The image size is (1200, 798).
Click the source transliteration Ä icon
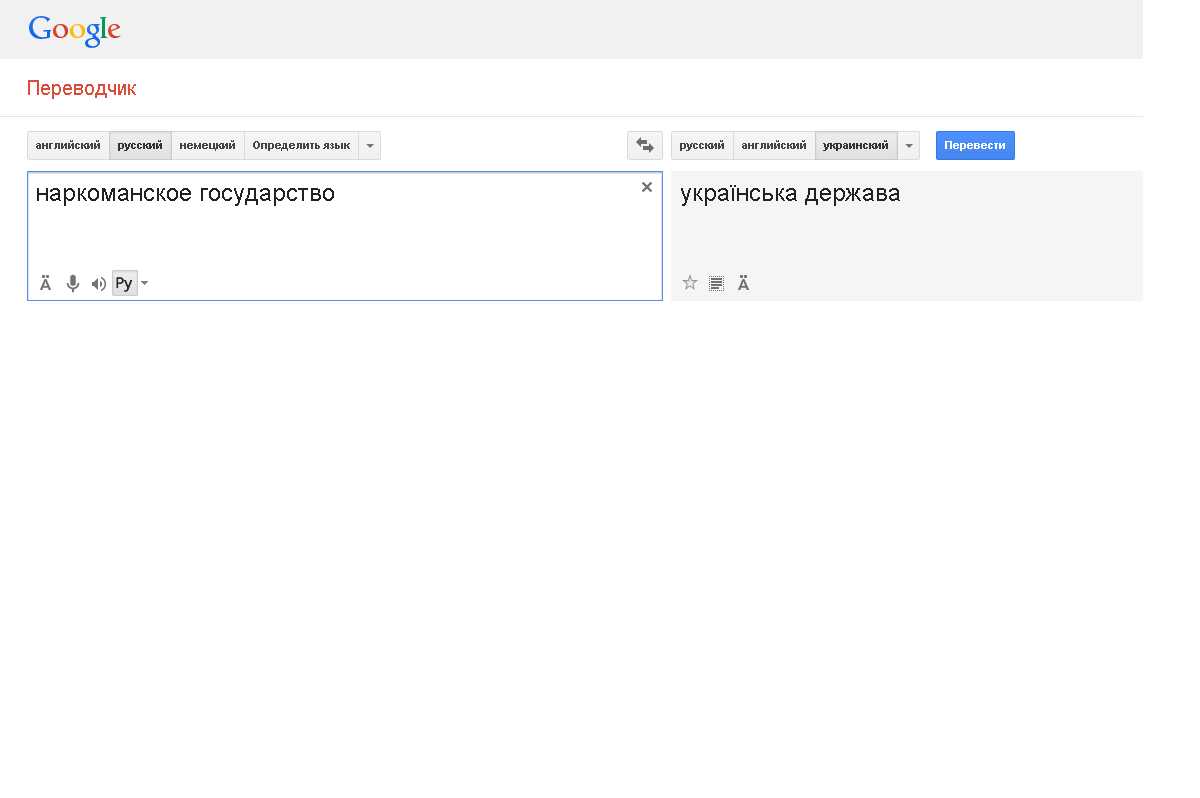(46, 284)
